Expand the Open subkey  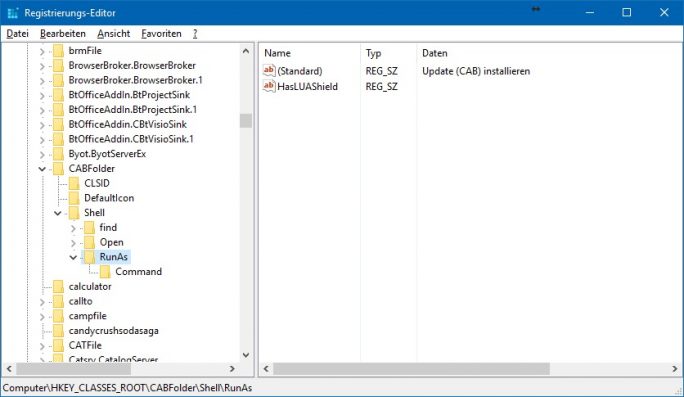pyautogui.click(x=73, y=243)
